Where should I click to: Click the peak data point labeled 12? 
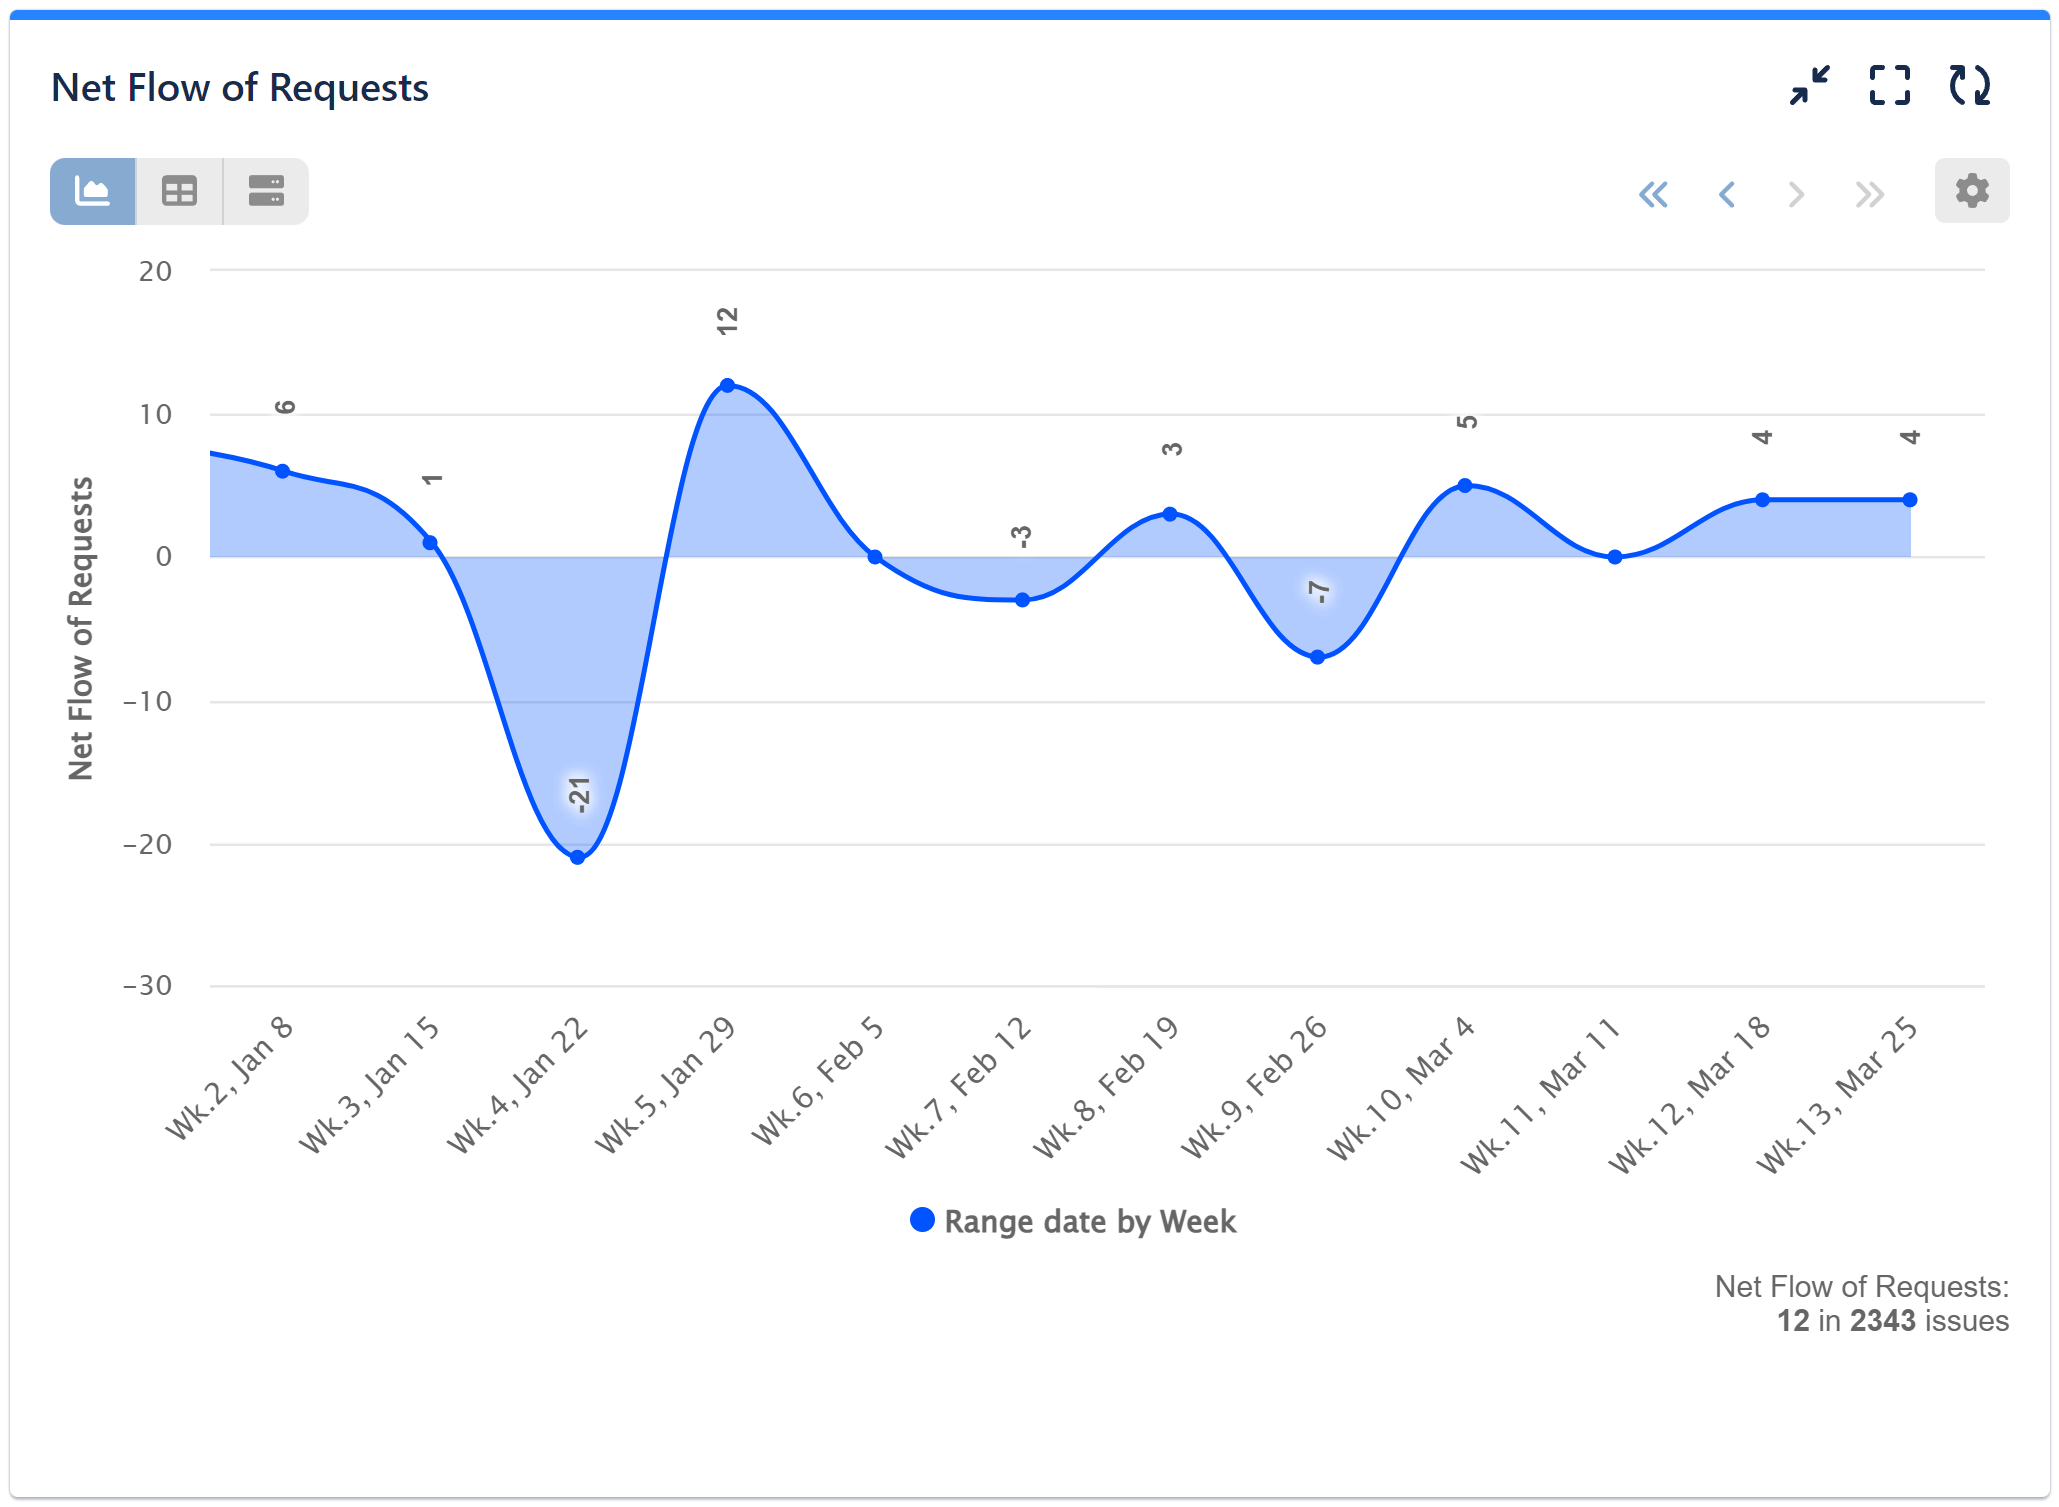tap(727, 383)
